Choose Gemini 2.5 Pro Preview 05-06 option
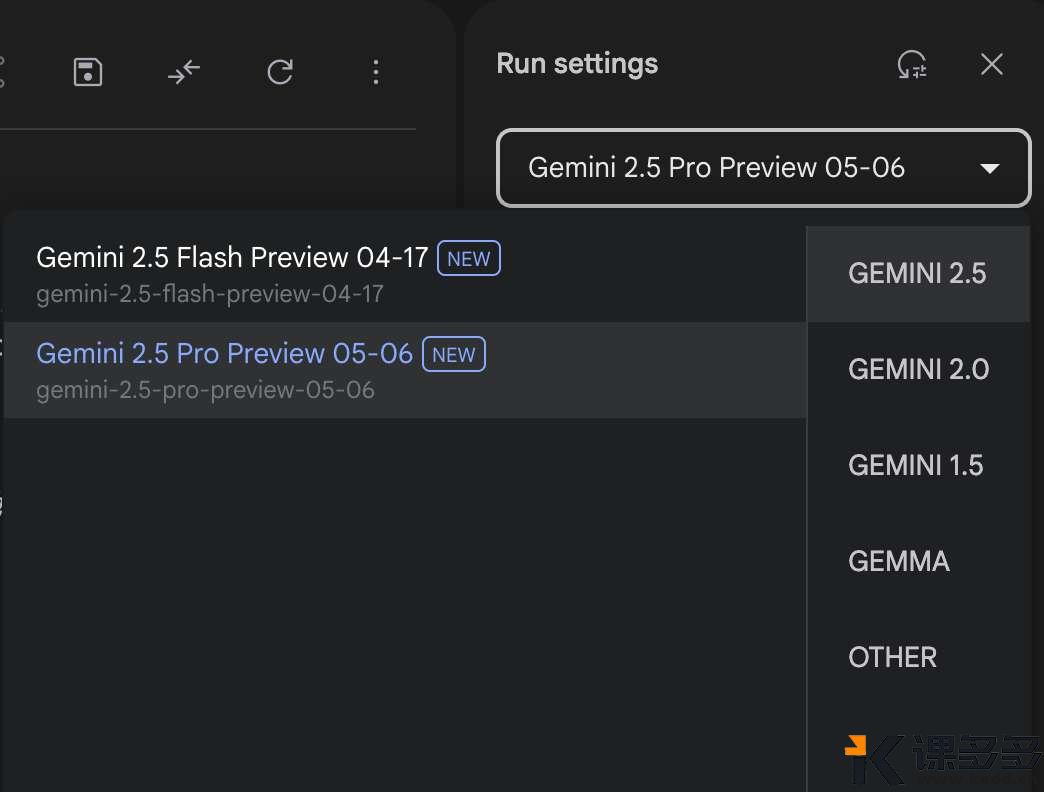1044x792 pixels. [405, 370]
